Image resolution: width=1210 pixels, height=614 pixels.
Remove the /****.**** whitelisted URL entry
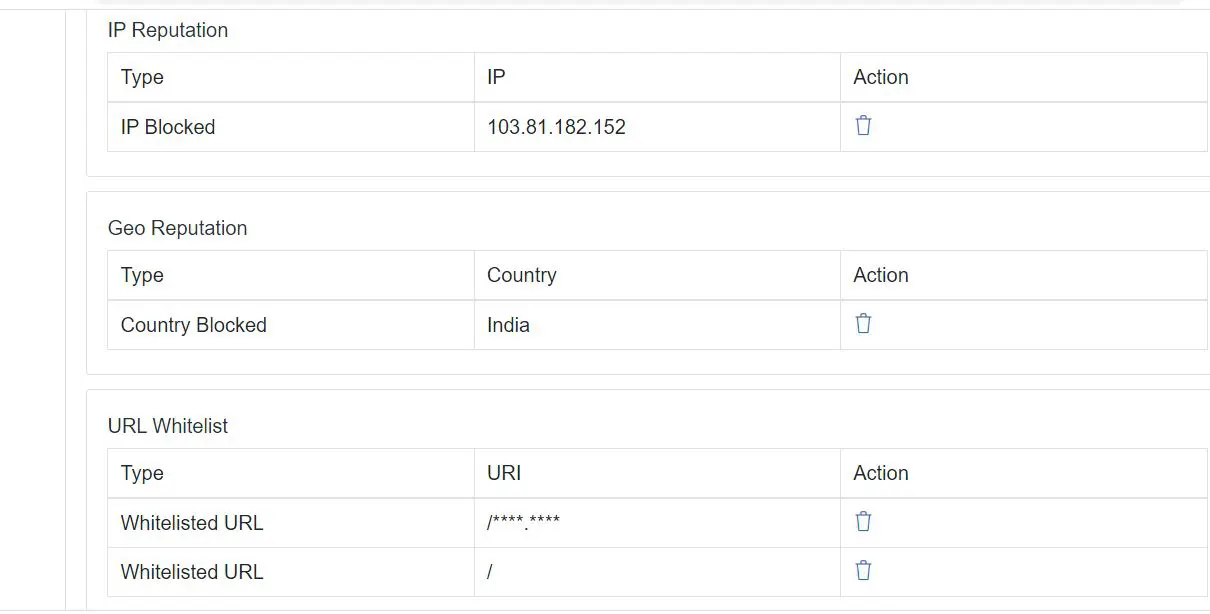pyautogui.click(x=863, y=522)
